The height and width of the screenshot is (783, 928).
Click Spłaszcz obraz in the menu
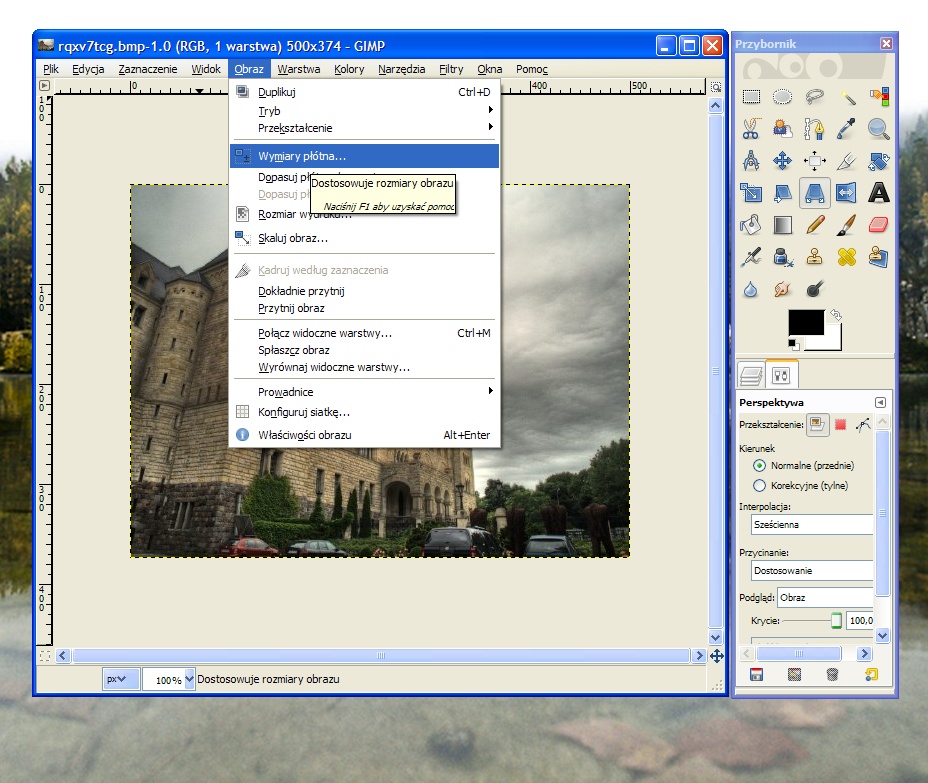[x=293, y=350]
